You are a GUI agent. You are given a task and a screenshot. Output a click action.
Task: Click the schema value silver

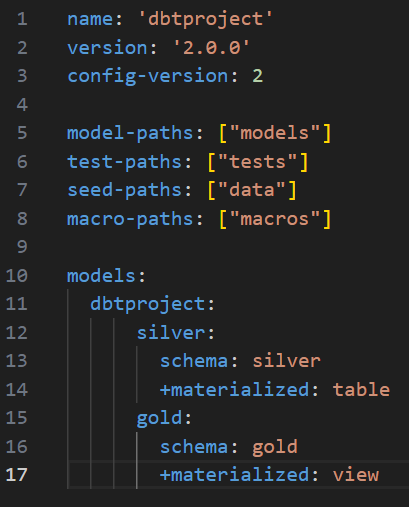pyautogui.click(x=286, y=361)
